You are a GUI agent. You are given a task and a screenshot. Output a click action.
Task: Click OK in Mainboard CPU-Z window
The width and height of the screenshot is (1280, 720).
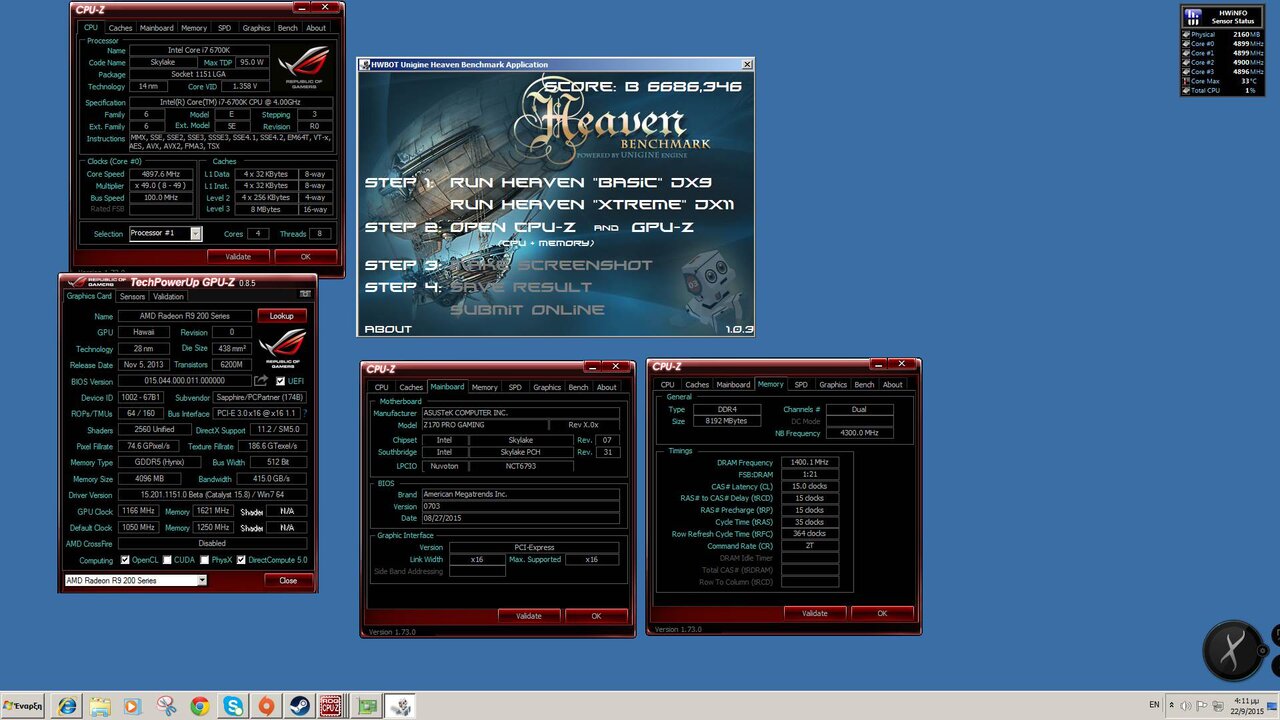(596, 616)
